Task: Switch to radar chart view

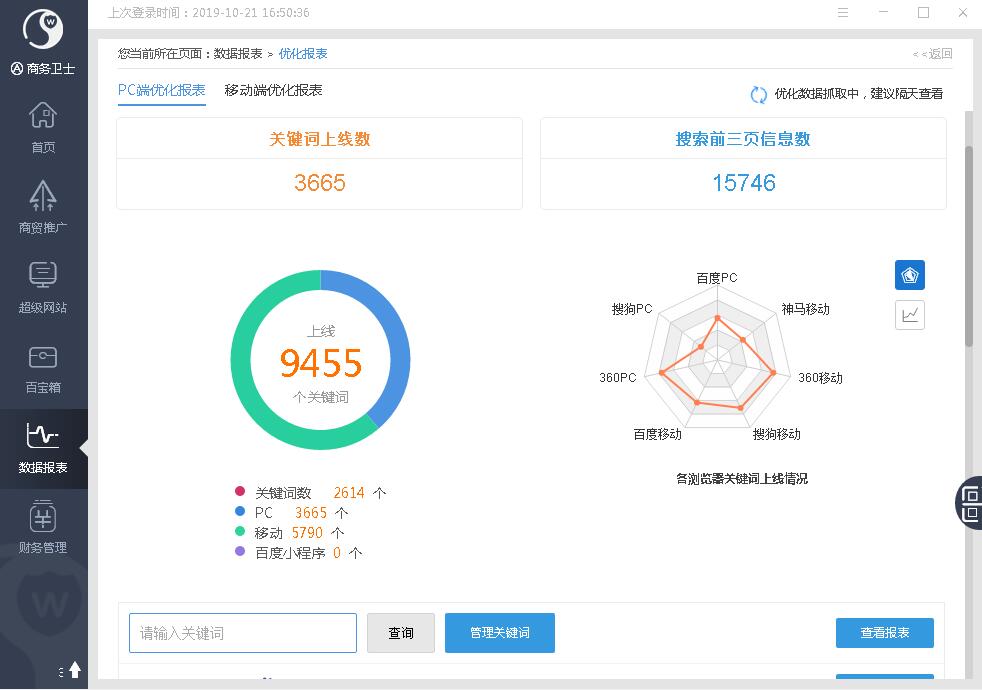Action: (909, 275)
